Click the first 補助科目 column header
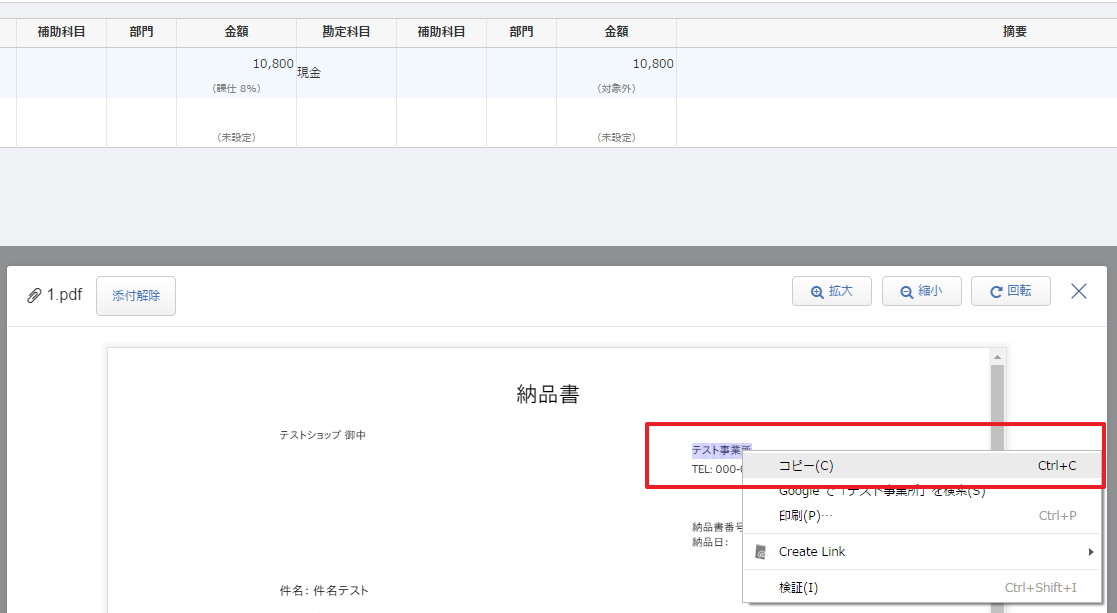1117x613 pixels. [61, 31]
